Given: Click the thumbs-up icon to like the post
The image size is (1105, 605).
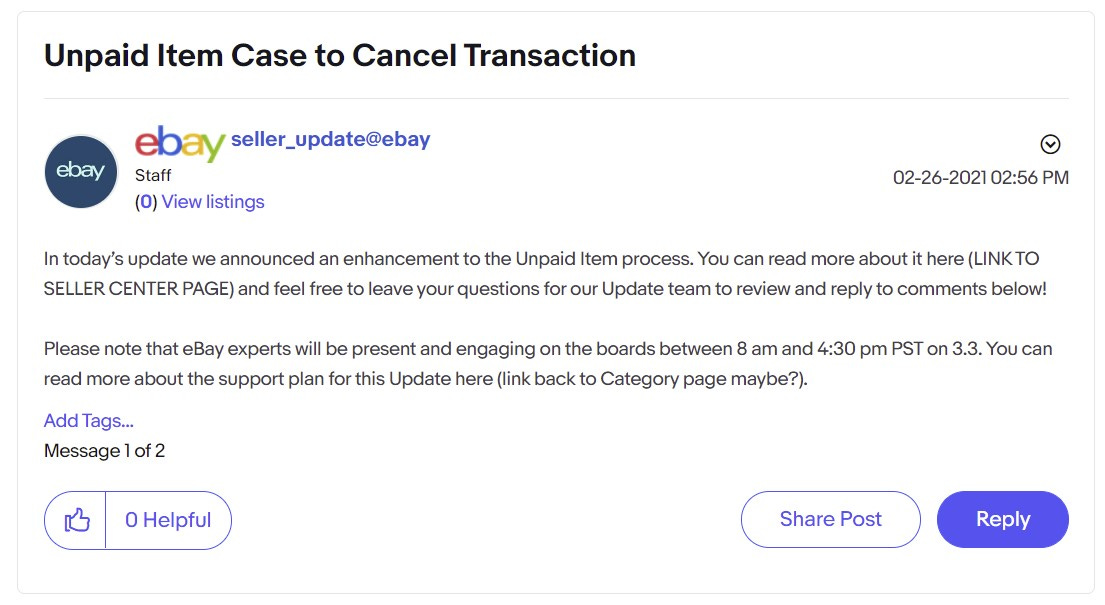Looking at the screenshot, I should (x=76, y=520).
